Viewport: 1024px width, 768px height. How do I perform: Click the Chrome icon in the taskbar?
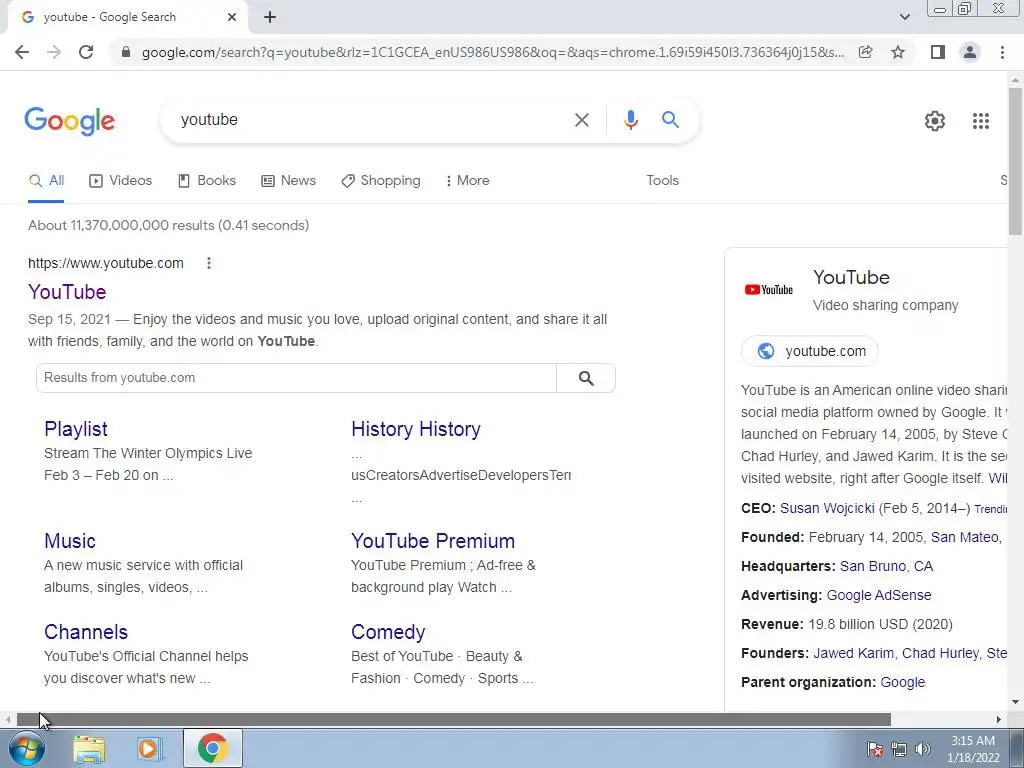(212, 748)
